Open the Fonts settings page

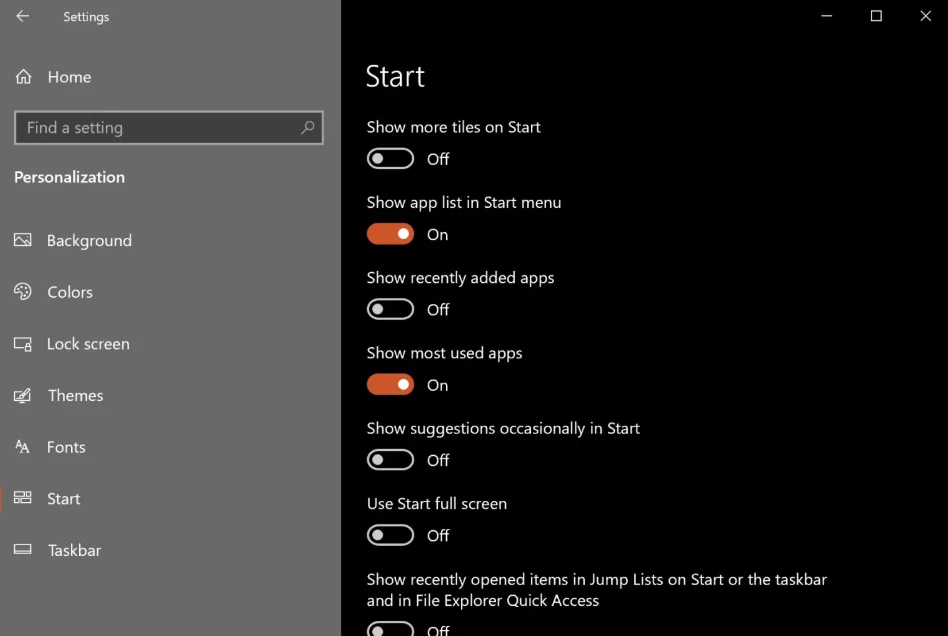[67, 447]
